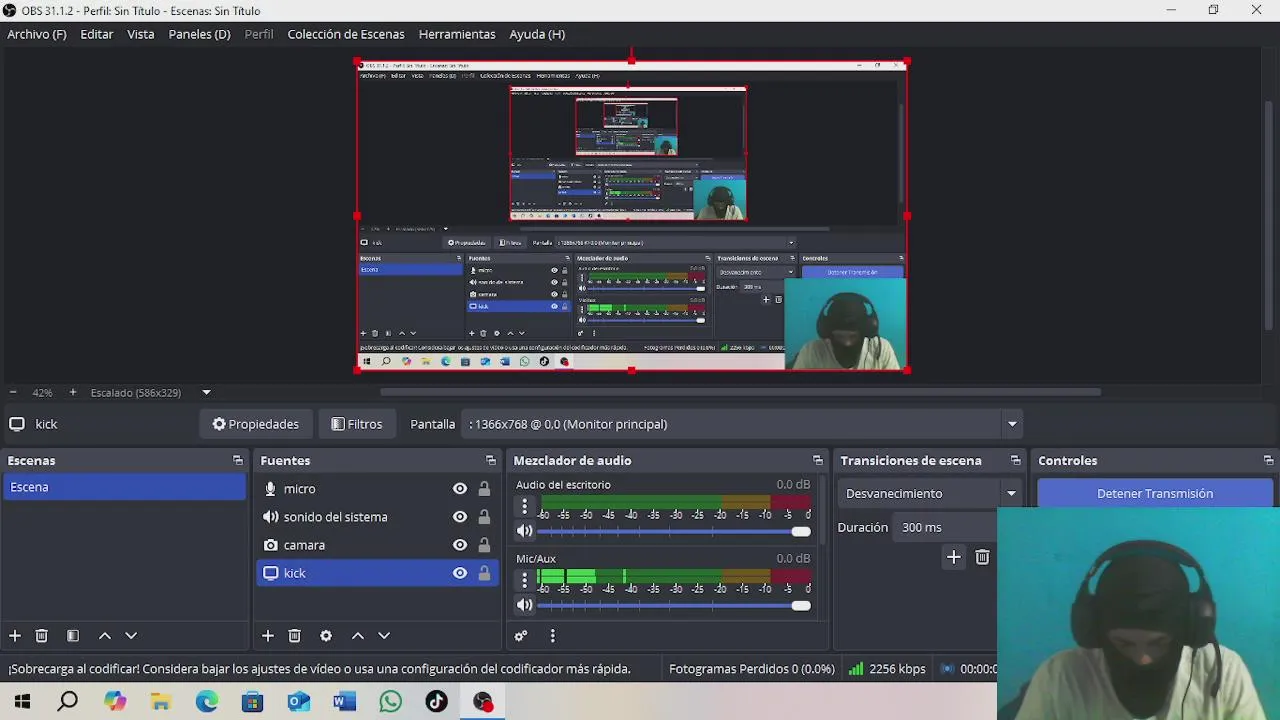Toggle the lock on sonido del sistema
Image resolution: width=1280 pixels, height=720 pixels.
tap(484, 517)
